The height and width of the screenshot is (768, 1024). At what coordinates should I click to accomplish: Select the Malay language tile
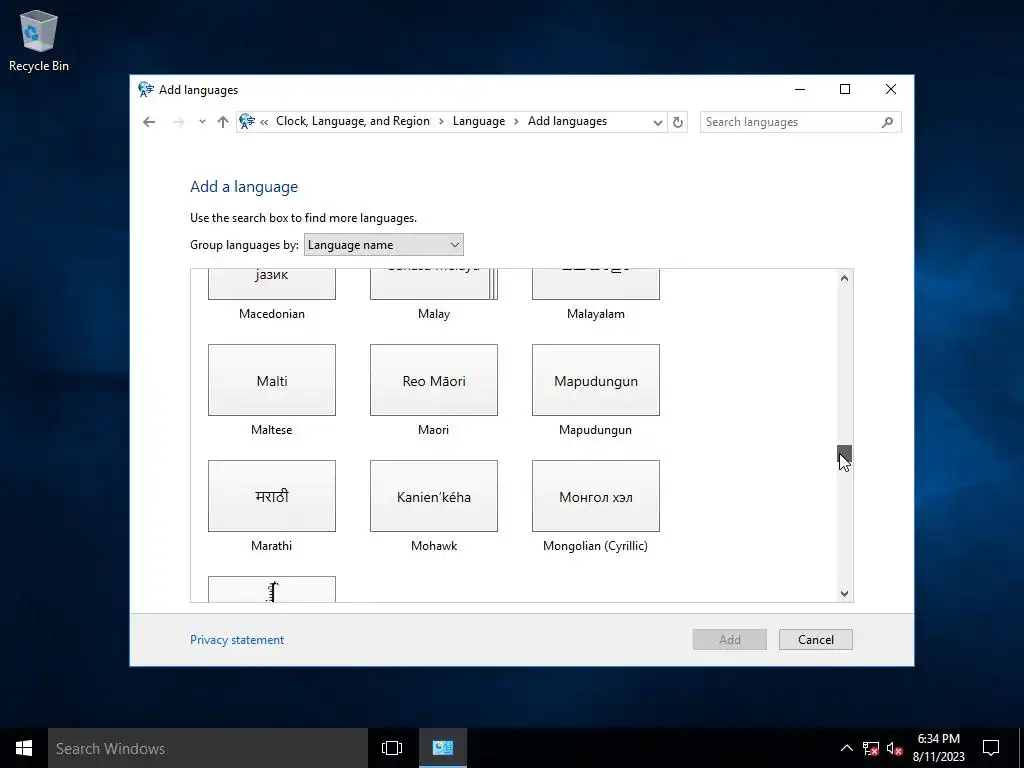pyautogui.click(x=434, y=284)
